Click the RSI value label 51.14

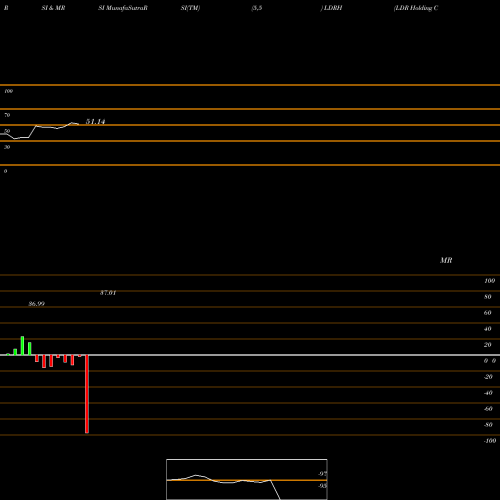click(x=95, y=122)
